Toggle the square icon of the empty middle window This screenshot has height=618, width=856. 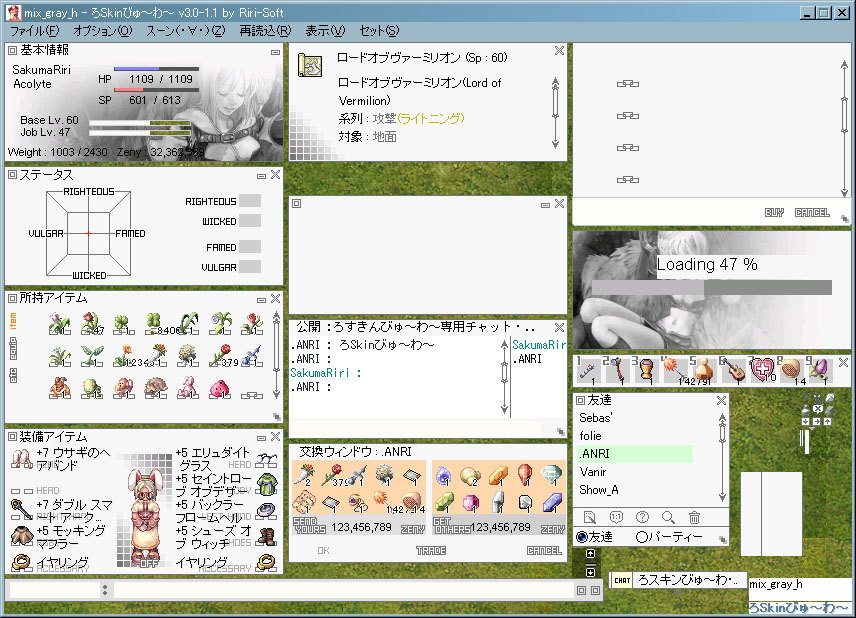pyautogui.click(x=296, y=204)
